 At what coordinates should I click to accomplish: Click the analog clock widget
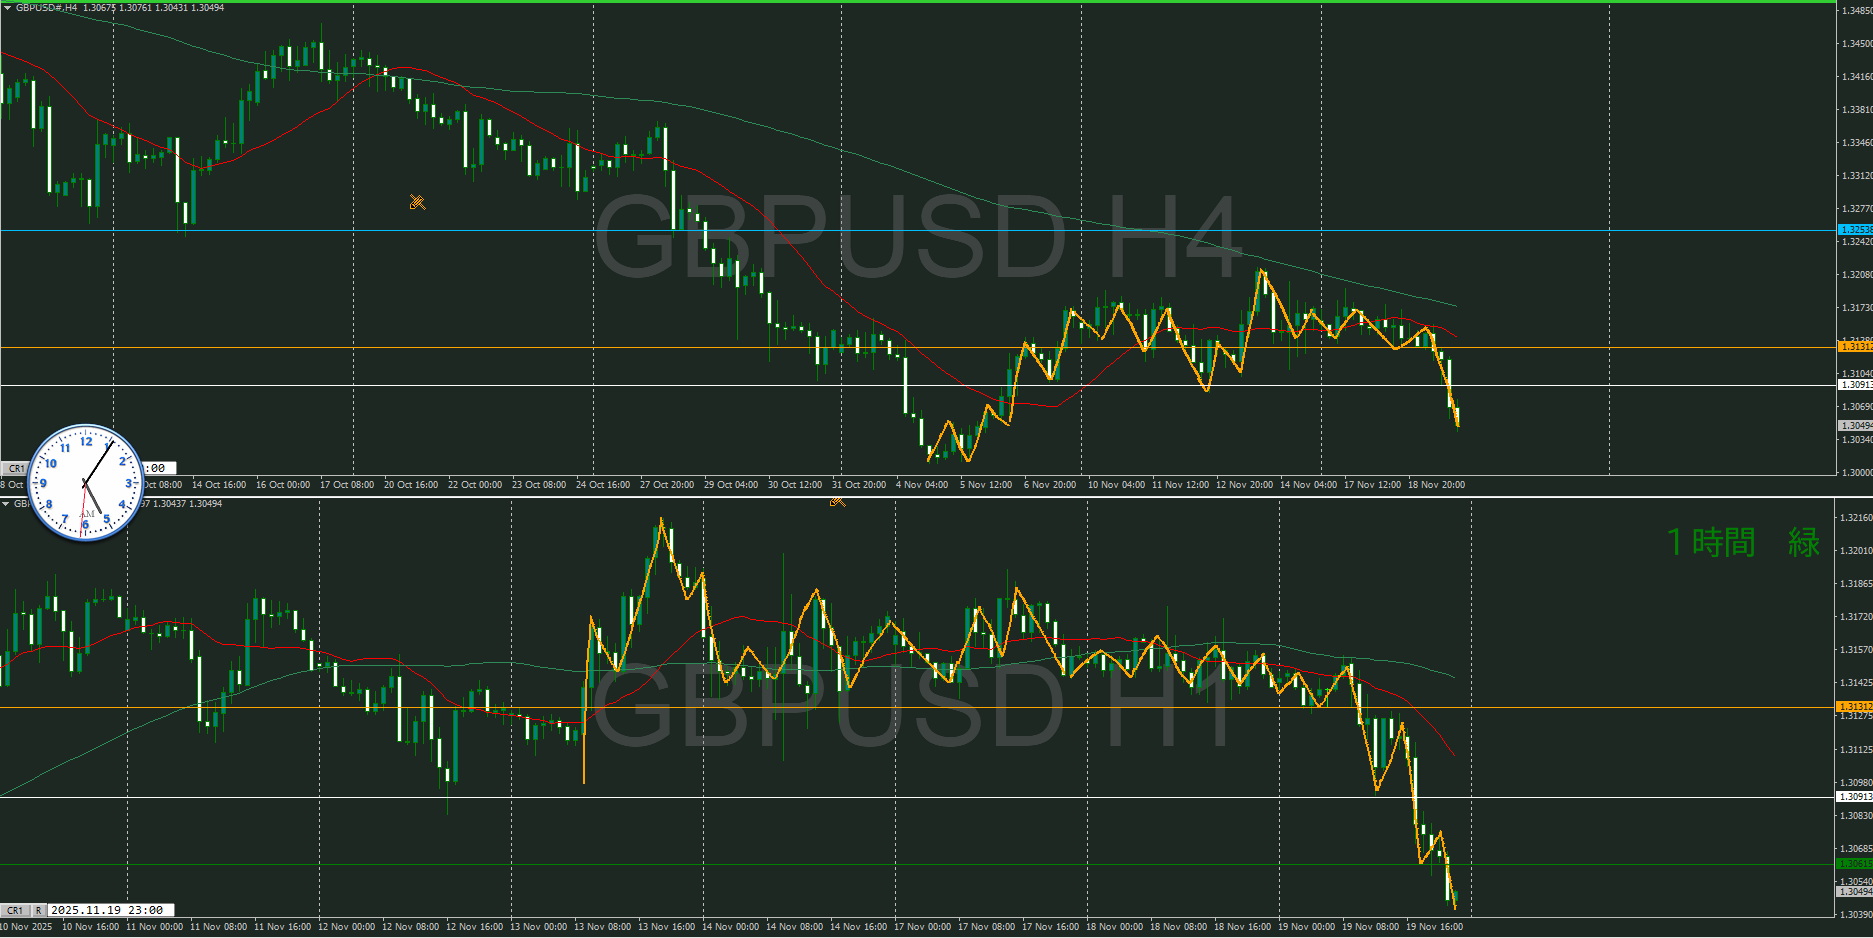[86, 483]
